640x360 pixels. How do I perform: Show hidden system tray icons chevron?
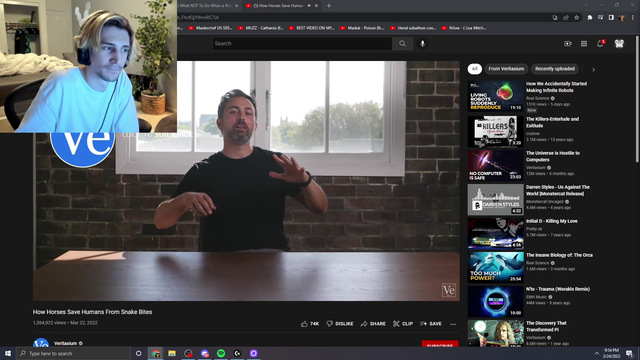(596, 353)
